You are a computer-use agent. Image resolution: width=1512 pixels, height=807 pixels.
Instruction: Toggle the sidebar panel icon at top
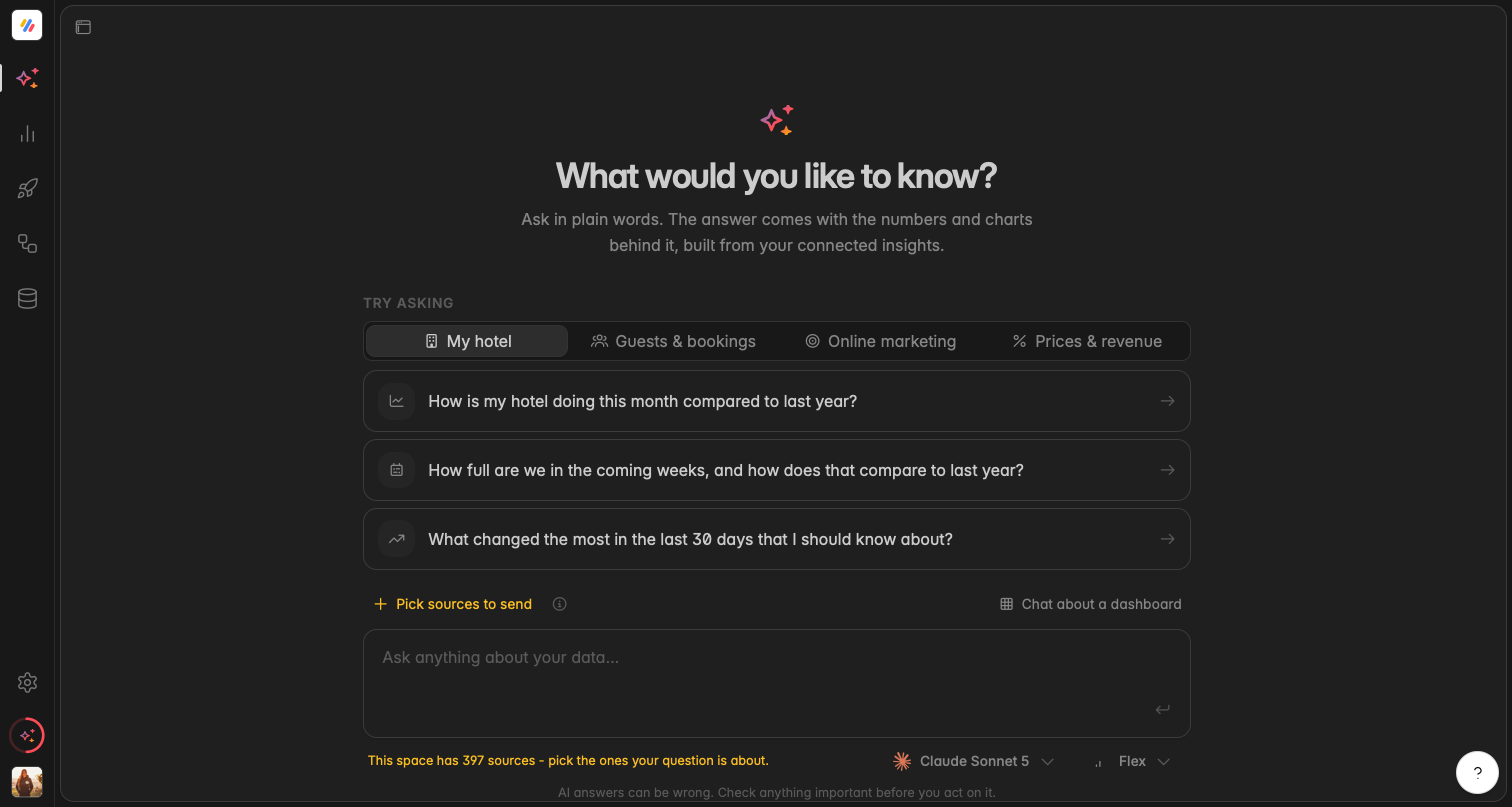(x=83, y=27)
